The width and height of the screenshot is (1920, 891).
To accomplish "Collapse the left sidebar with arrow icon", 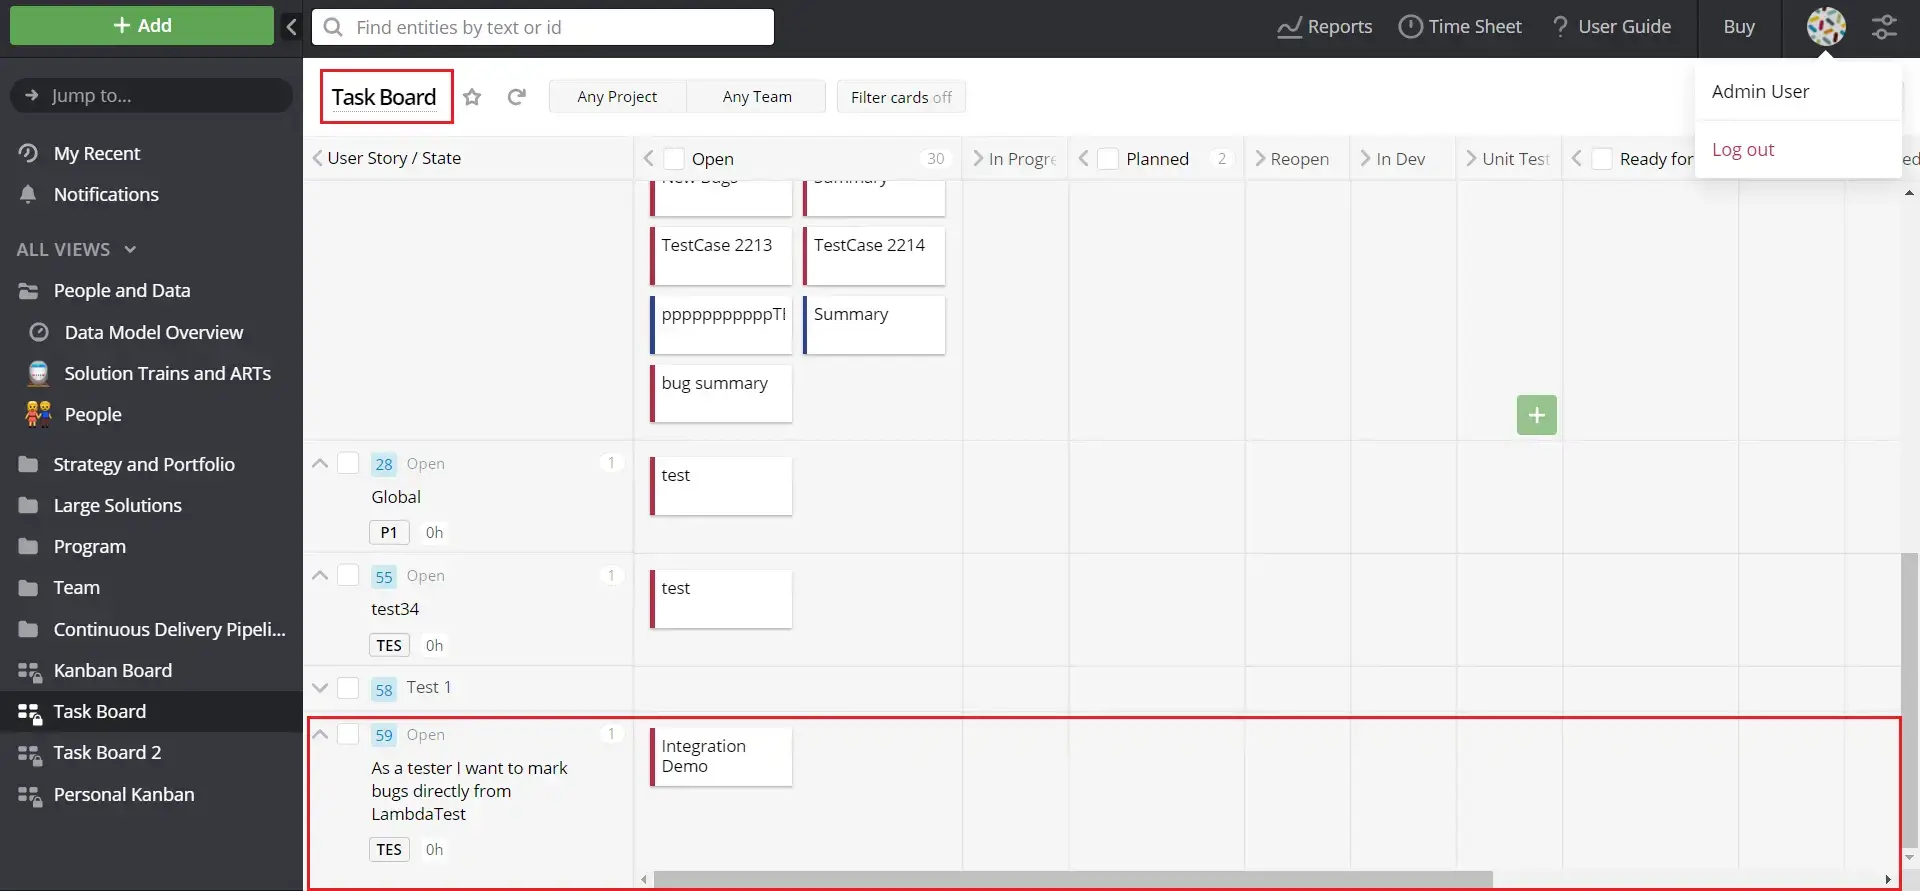I will [291, 27].
